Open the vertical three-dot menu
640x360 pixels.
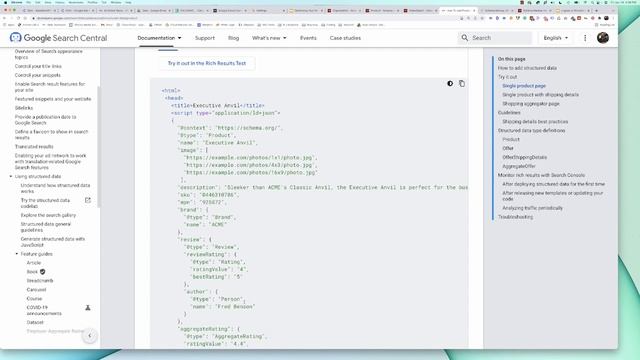[x=585, y=38]
